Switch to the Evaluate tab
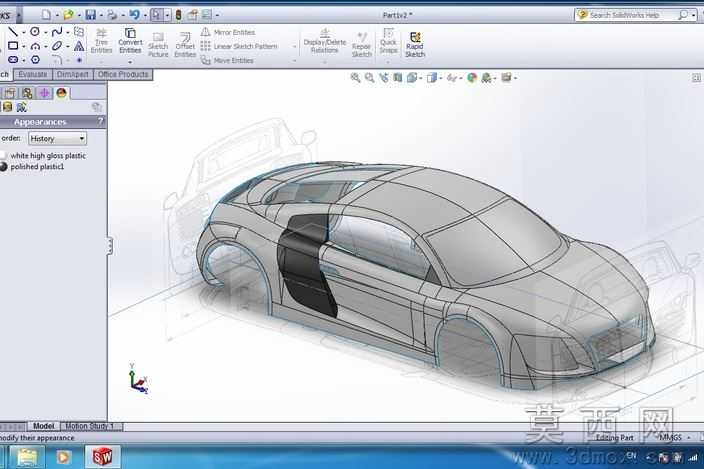The height and width of the screenshot is (469, 704). (33, 75)
